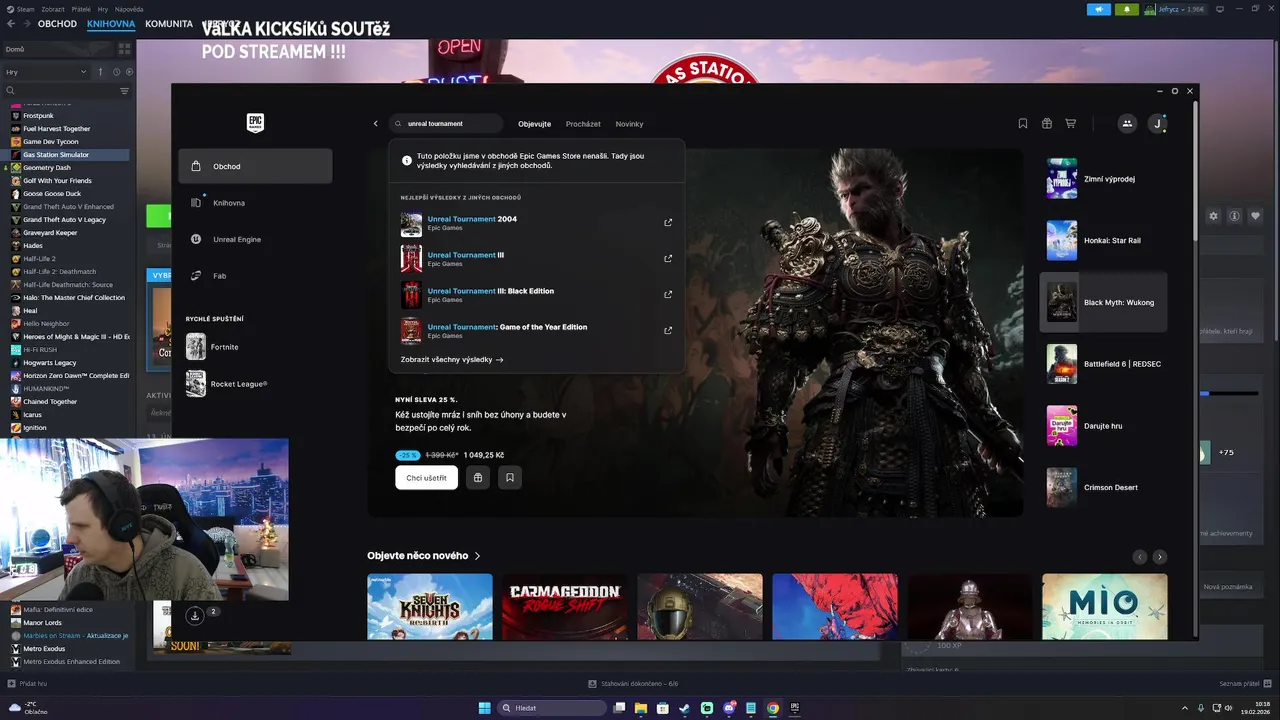The height and width of the screenshot is (720, 1280).
Task: Open Unreal Tournament 2004 search result
Action: (x=535, y=222)
